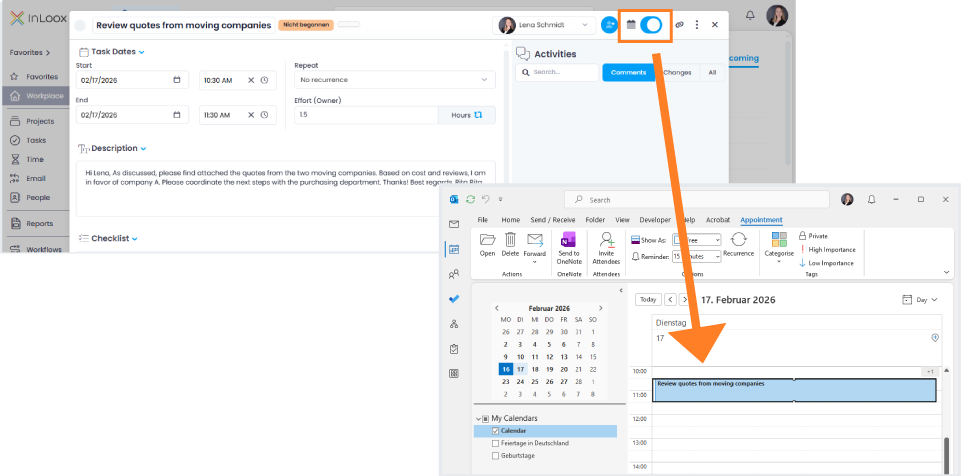Click the recalculate effort icon next to Hours
The height and width of the screenshot is (476, 961).
[478, 115]
